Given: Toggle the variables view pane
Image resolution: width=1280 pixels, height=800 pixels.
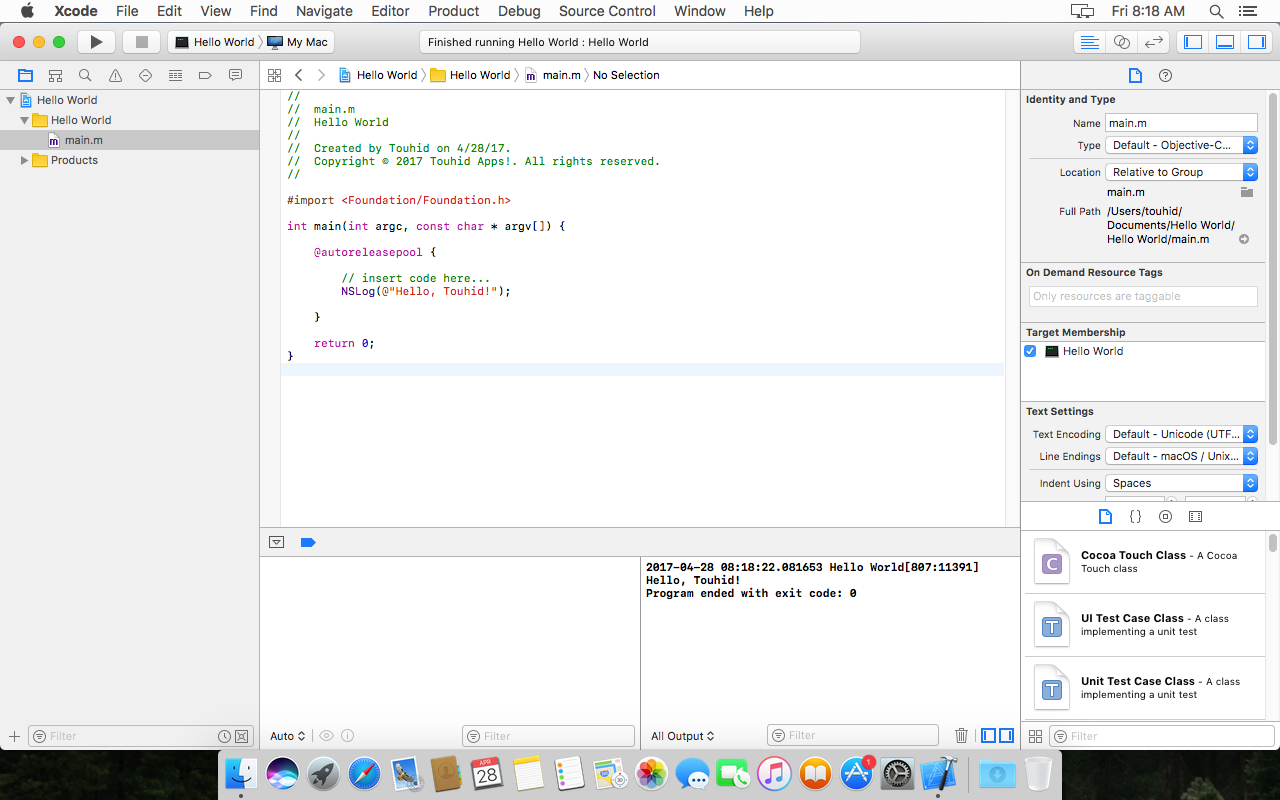Looking at the screenshot, I should [989, 736].
